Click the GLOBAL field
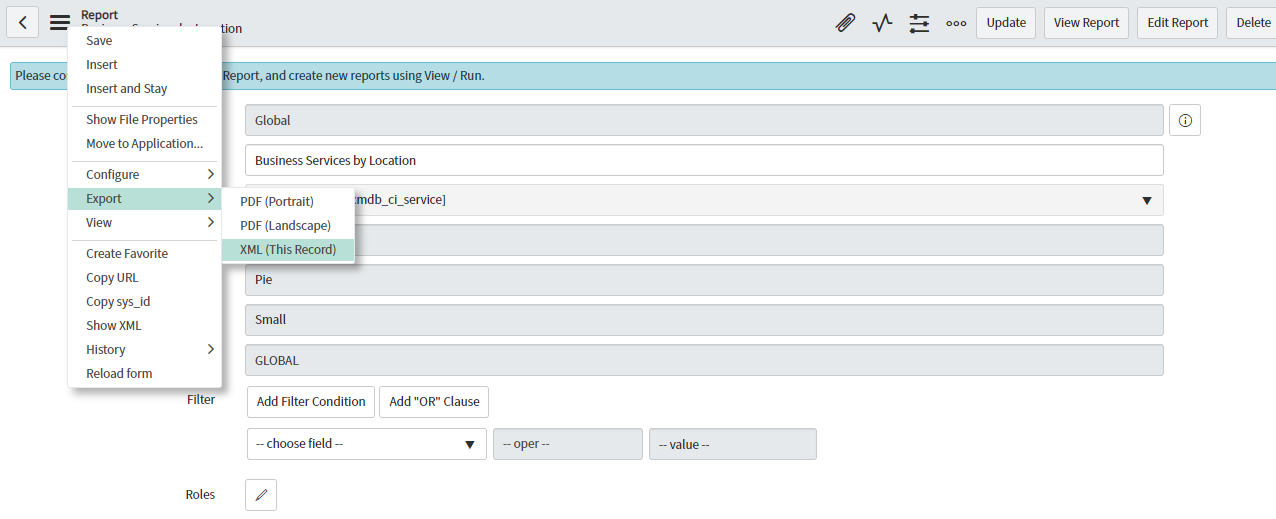The height and width of the screenshot is (519, 1276). click(704, 360)
